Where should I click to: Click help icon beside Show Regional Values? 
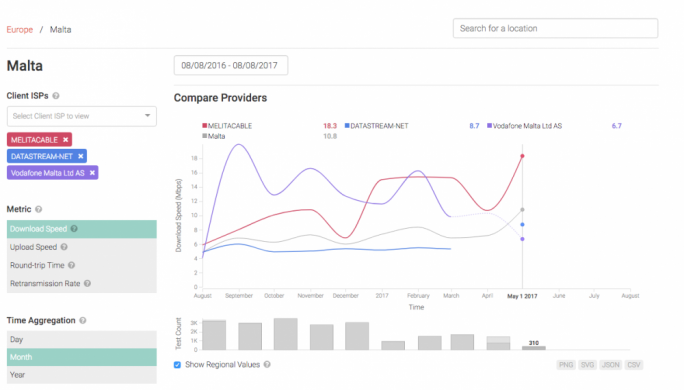tap(267, 364)
